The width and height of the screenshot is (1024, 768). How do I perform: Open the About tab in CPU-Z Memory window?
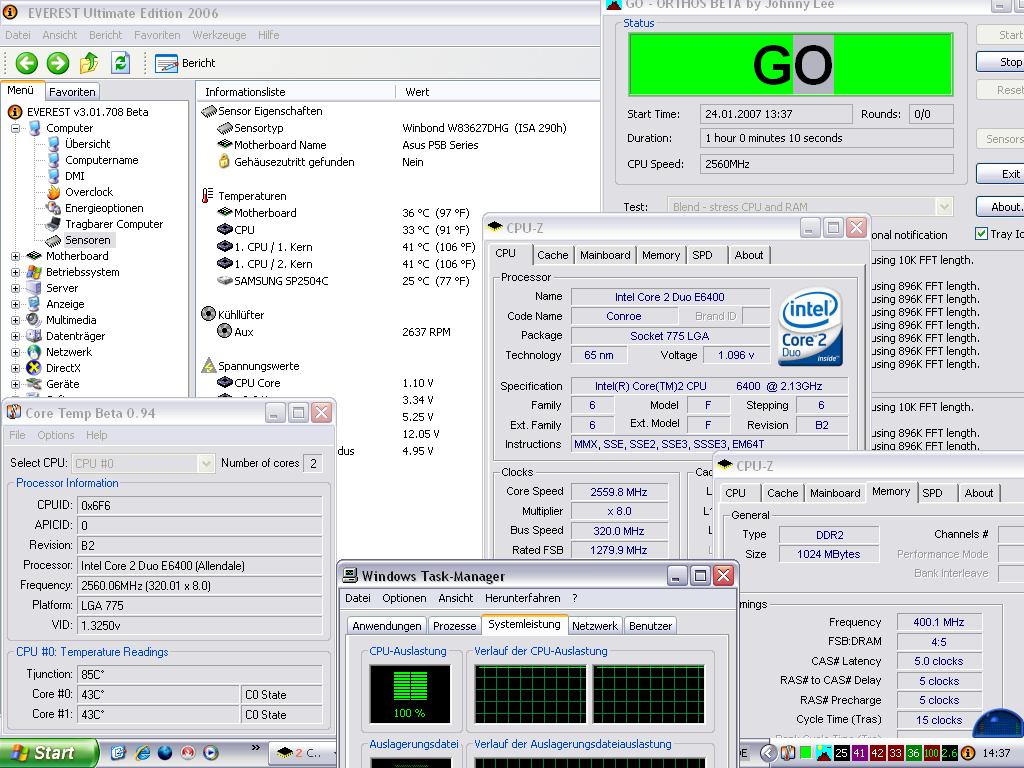(979, 493)
